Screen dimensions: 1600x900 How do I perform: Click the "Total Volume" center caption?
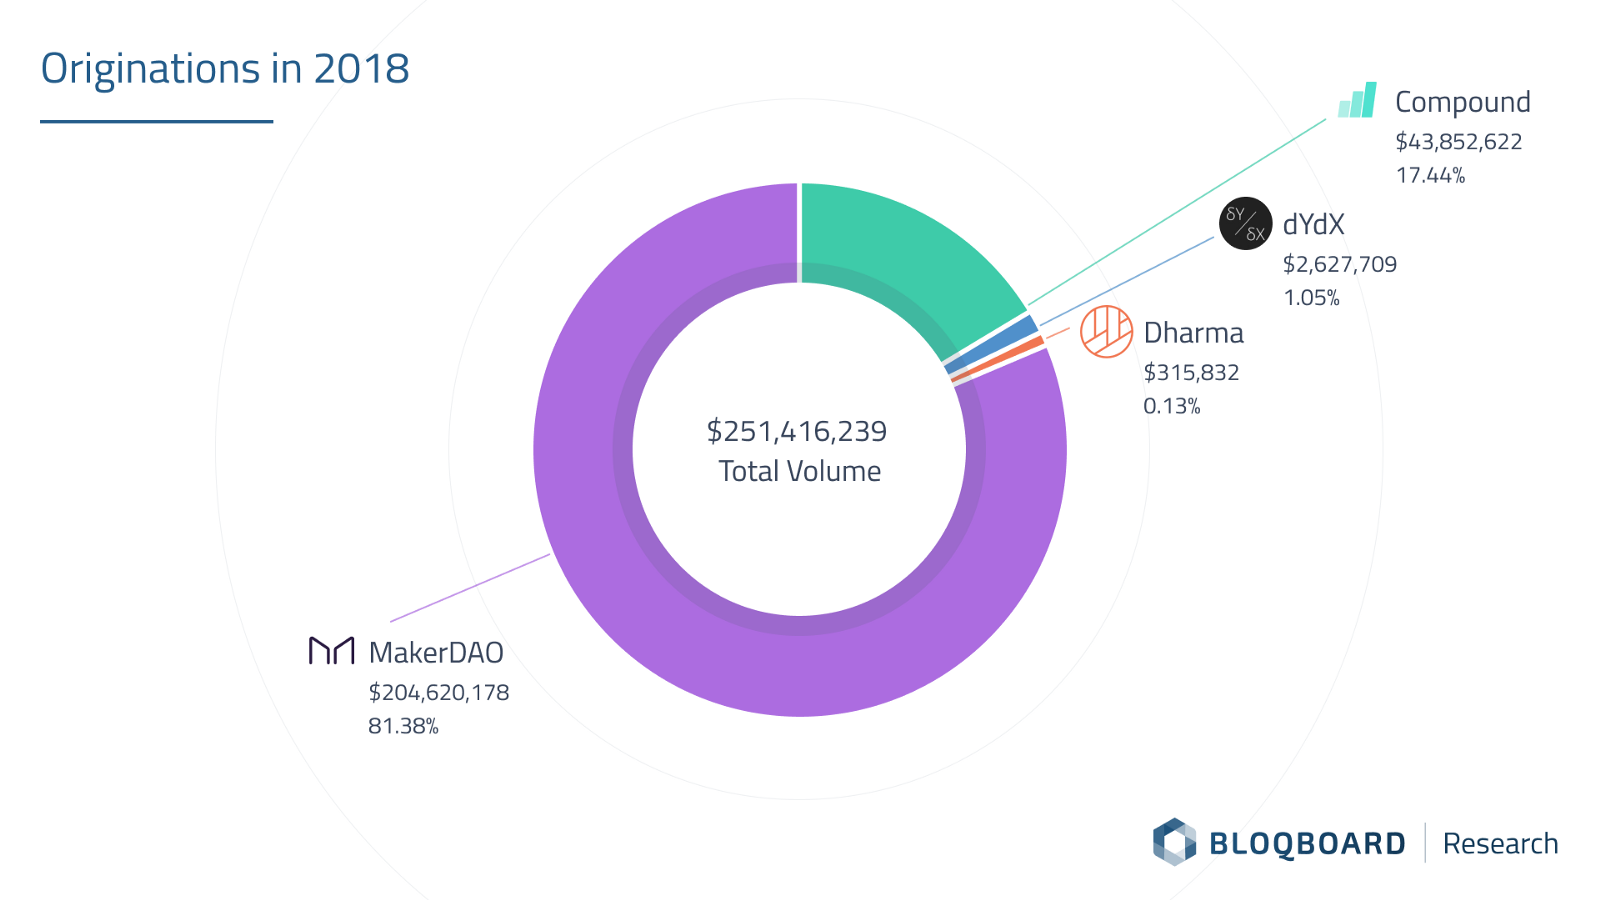click(800, 471)
